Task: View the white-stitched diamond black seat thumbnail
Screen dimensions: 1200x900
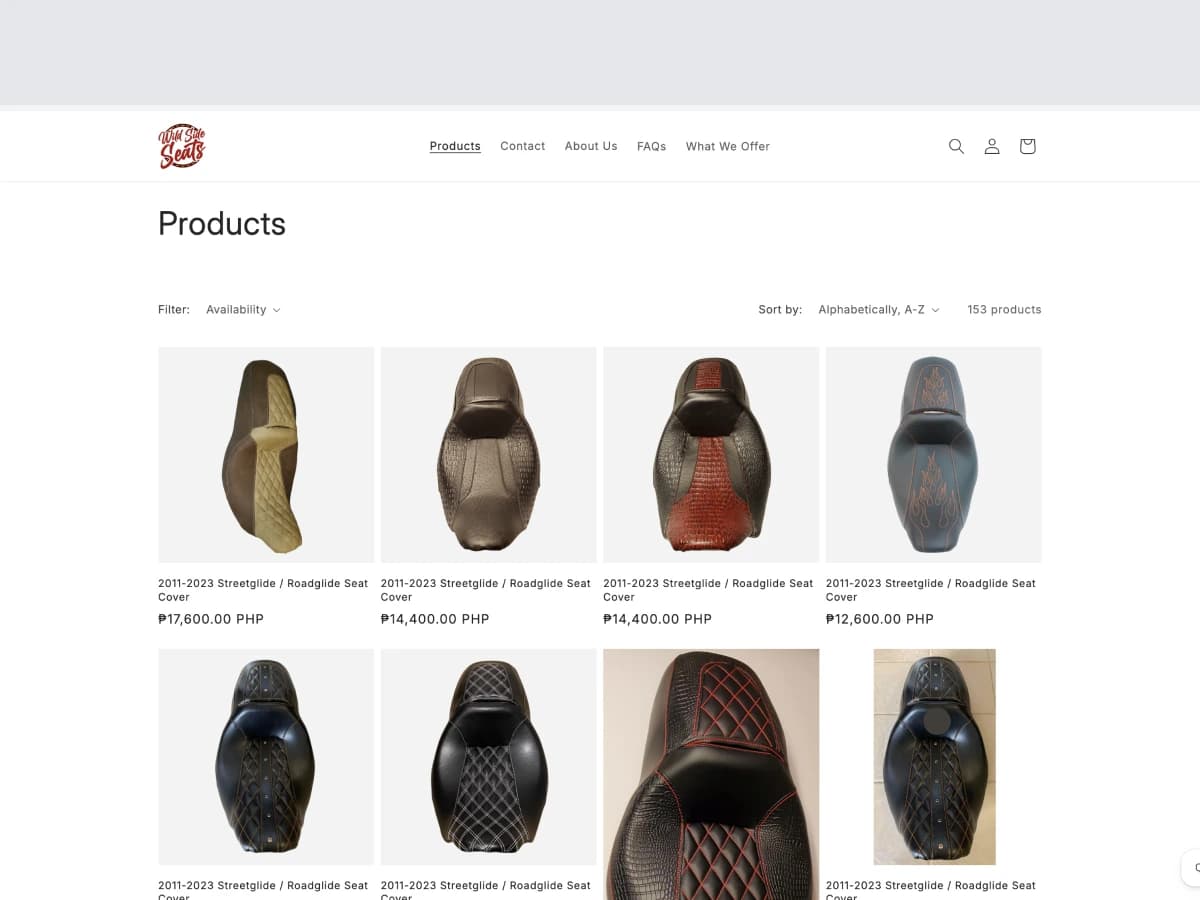Action: pos(489,757)
